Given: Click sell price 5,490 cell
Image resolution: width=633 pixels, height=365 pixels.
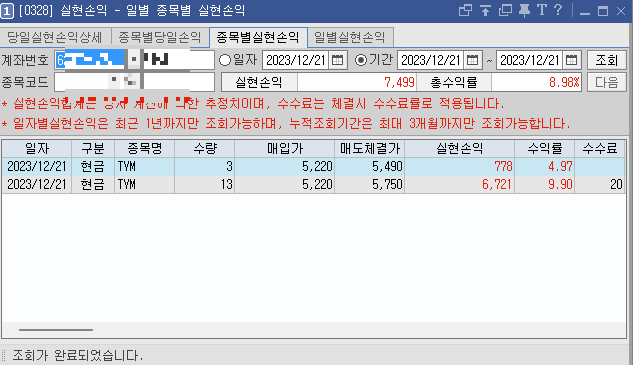Looking at the screenshot, I should [370, 166].
